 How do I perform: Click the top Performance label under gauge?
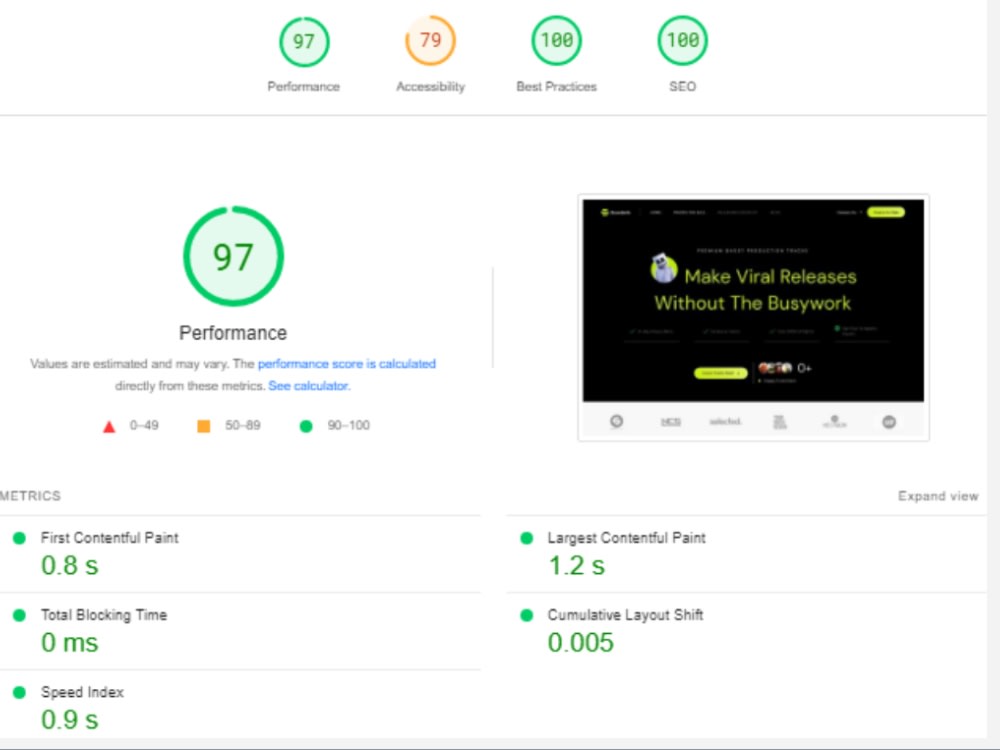coord(304,87)
